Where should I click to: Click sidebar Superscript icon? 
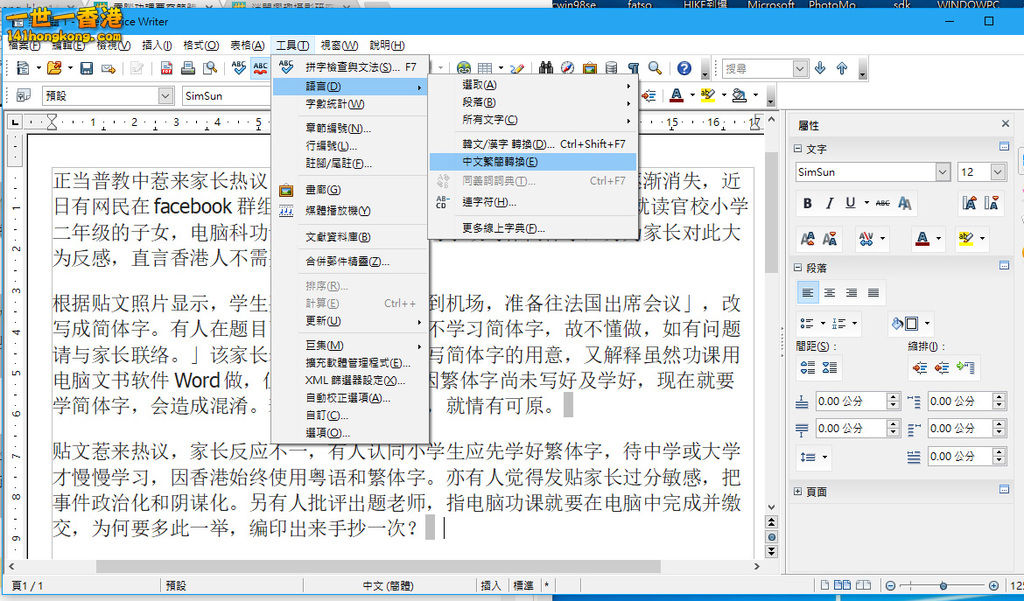click(808, 238)
